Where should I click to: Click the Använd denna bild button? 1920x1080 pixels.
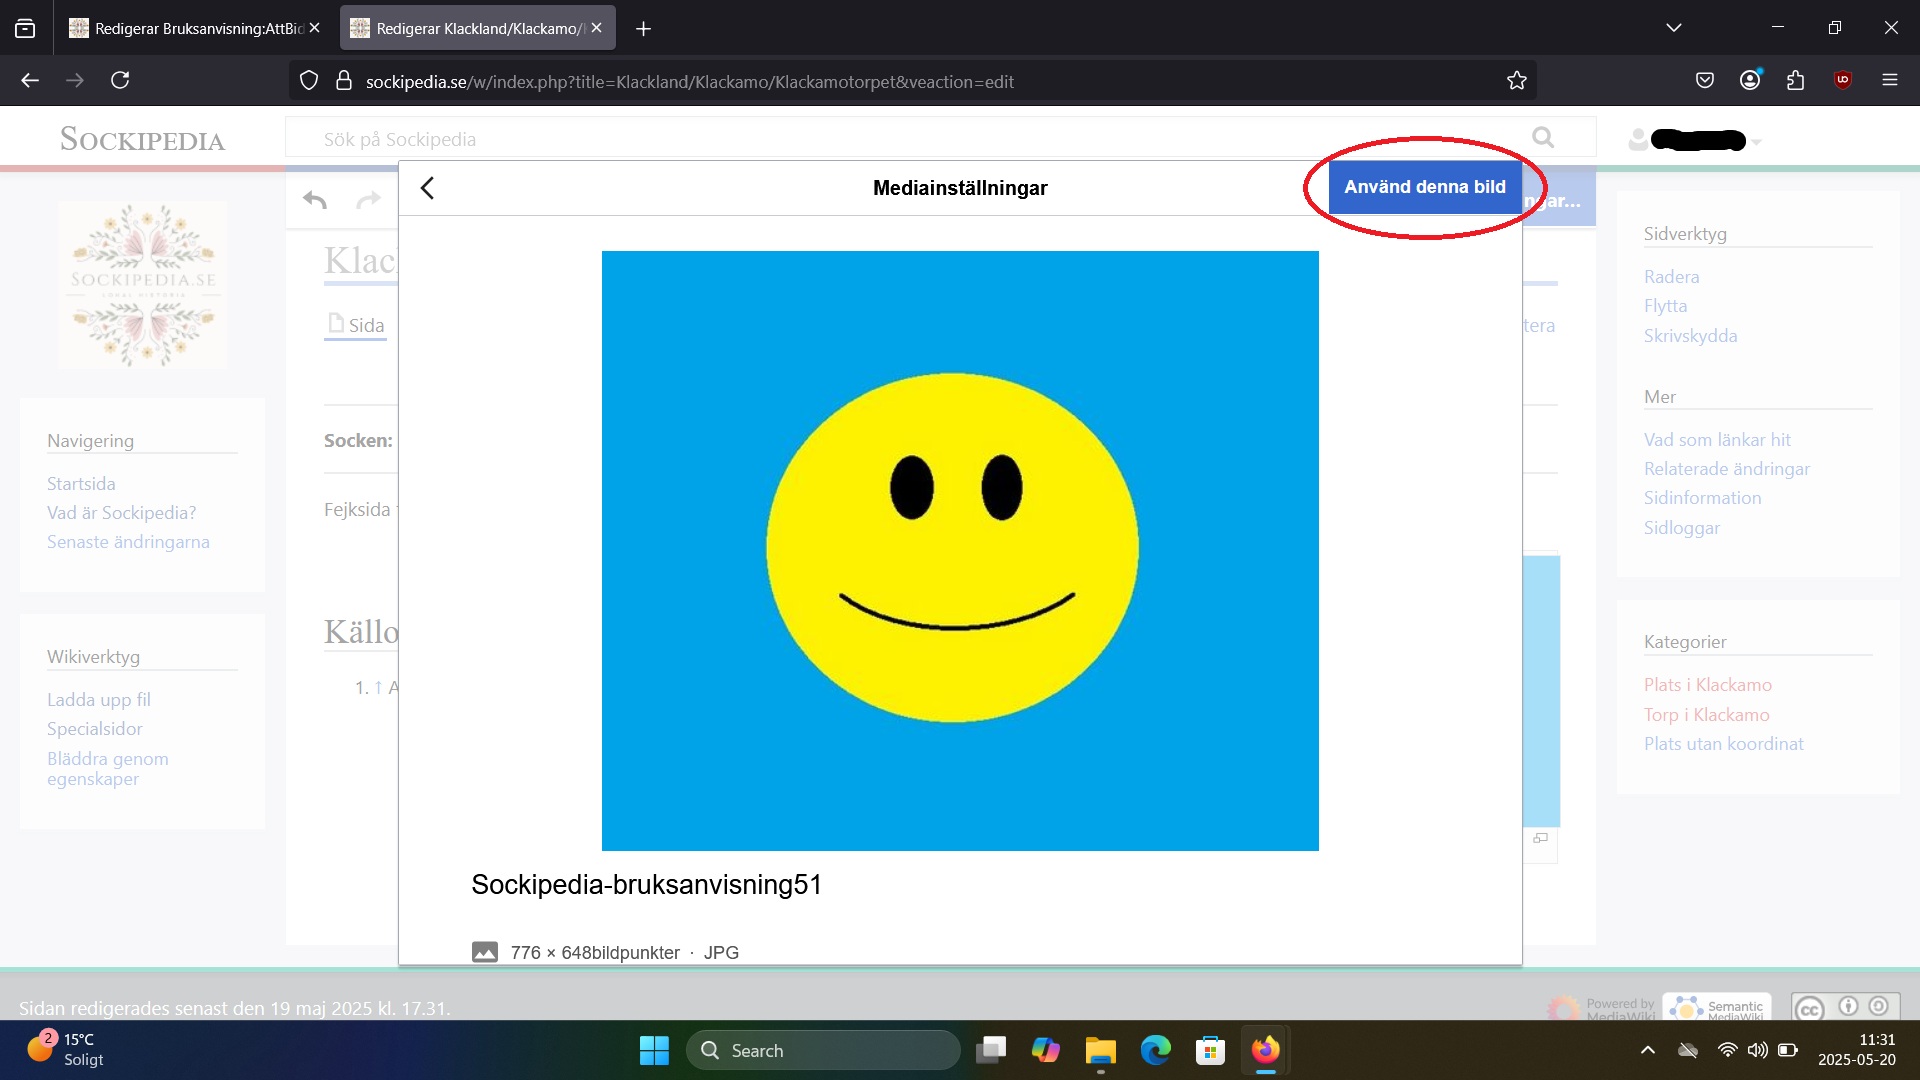pyautogui.click(x=1424, y=187)
